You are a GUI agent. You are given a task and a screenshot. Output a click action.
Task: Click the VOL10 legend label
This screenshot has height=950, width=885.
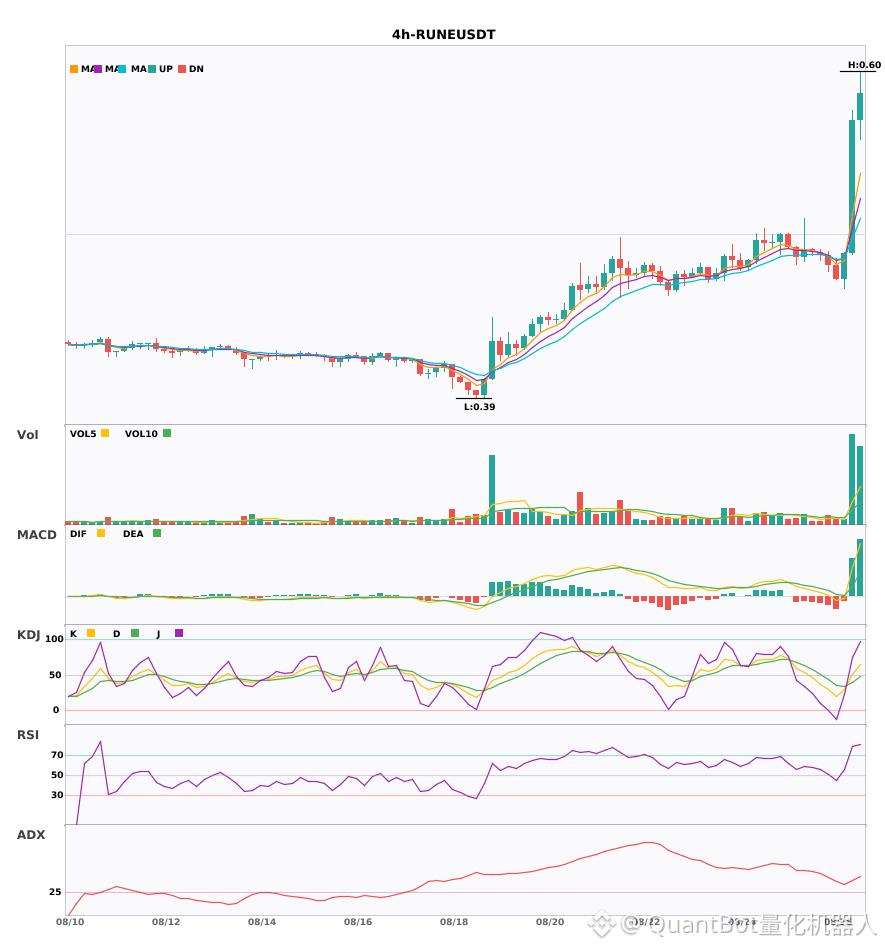[x=141, y=434]
